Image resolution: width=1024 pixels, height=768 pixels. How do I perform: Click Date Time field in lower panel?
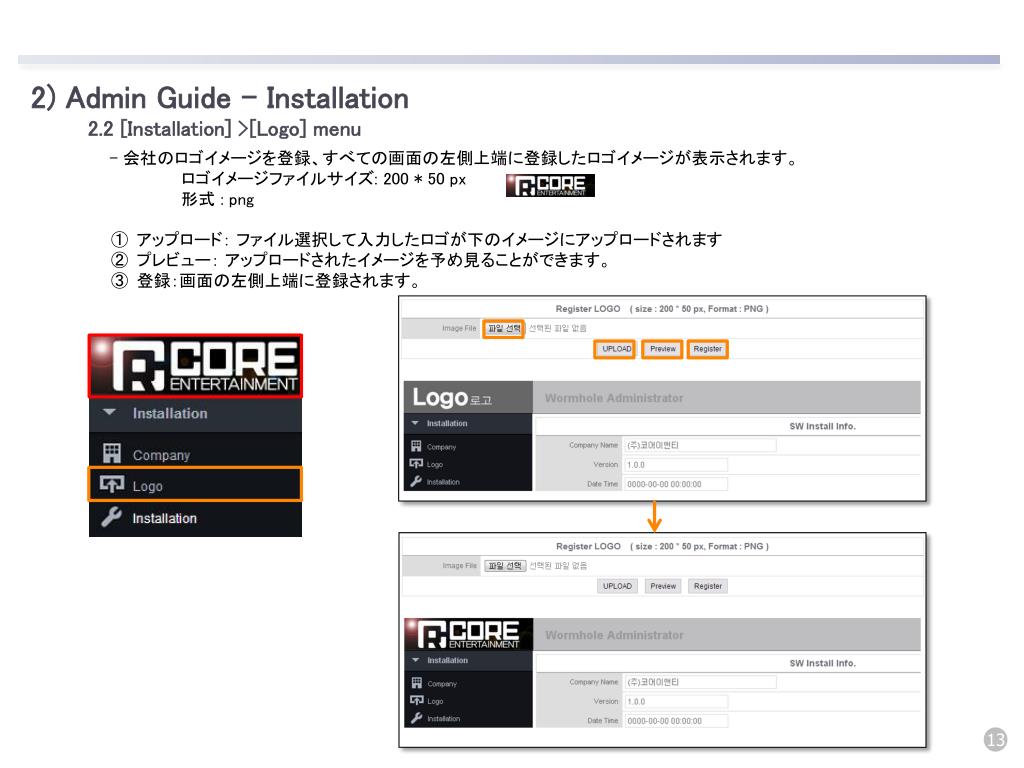[676, 722]
